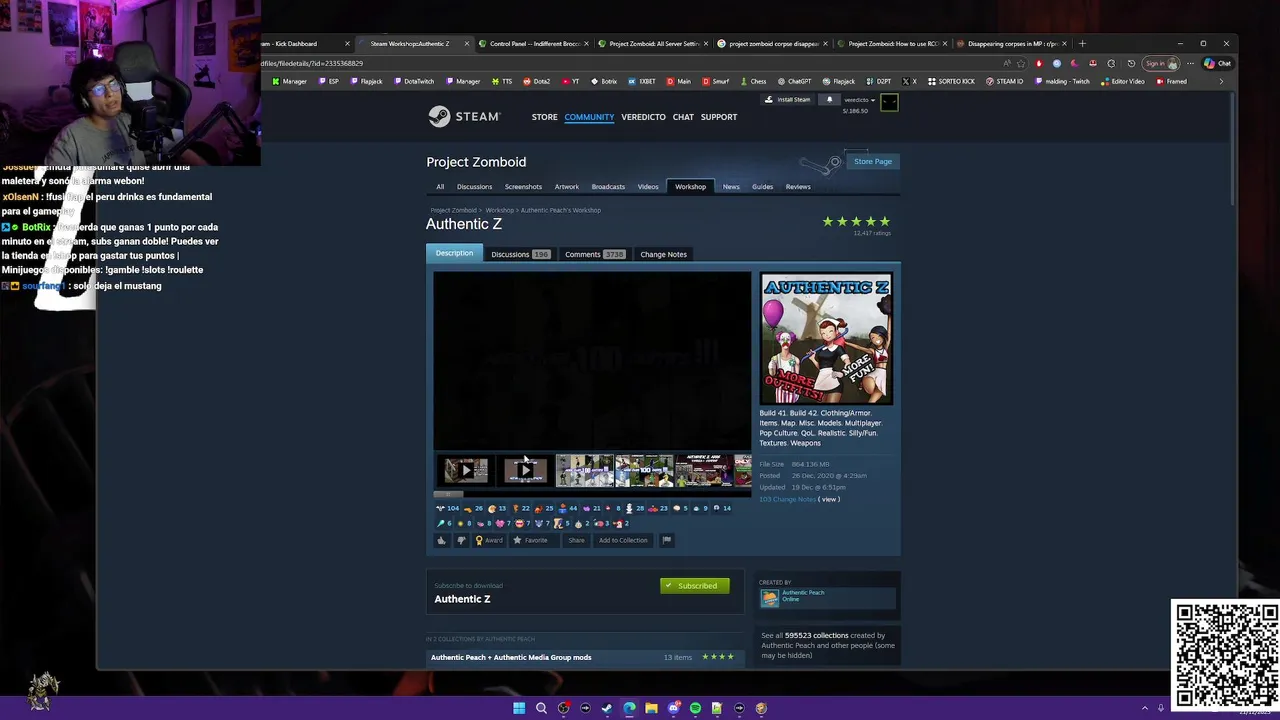Click Add to Collection

tap(623, 540)
